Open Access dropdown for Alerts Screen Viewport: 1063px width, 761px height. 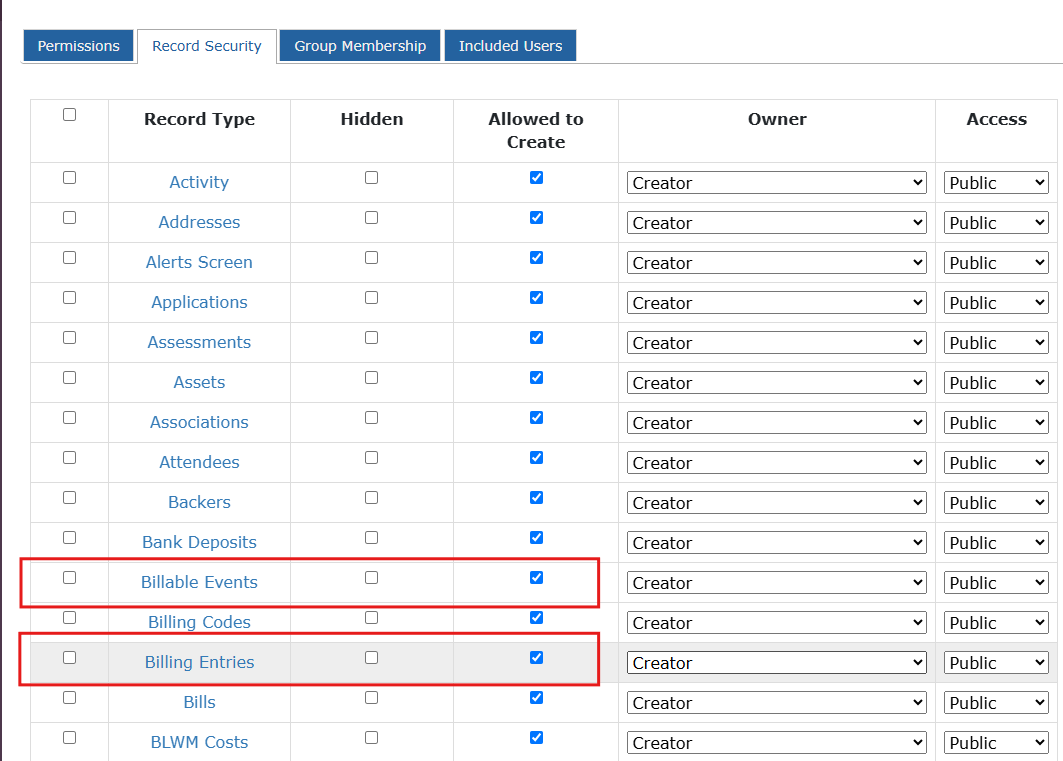[997, 263]
